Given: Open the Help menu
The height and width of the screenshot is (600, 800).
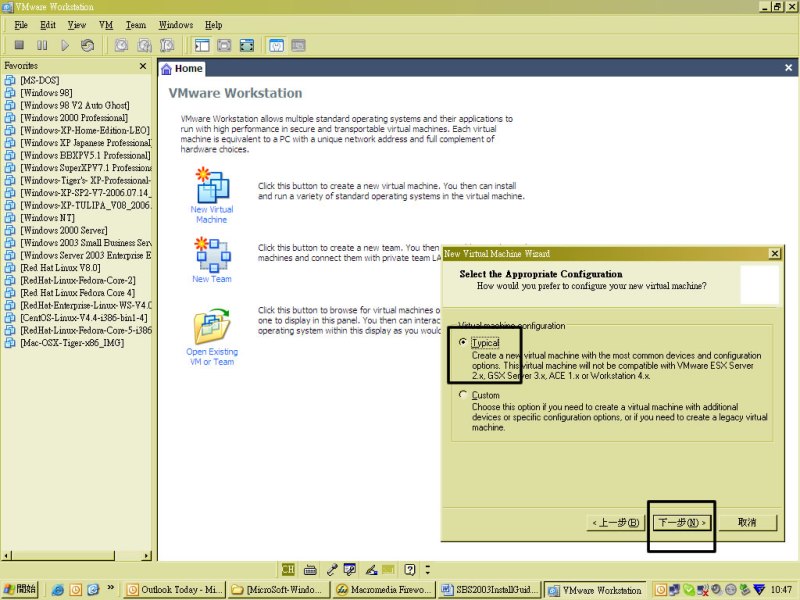Looking at the screenshot, I should tap(214, 25).
